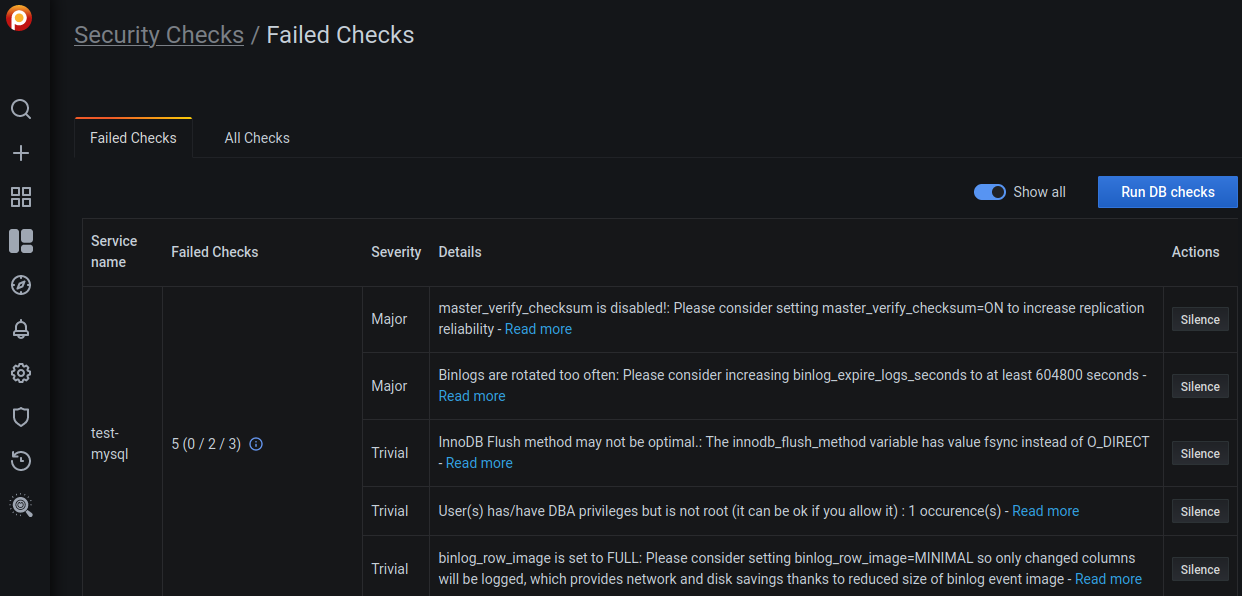The width and height of the screenshot is (1242, 596).
Task: Disable the Show all toggle
Action: pos(989,191)
